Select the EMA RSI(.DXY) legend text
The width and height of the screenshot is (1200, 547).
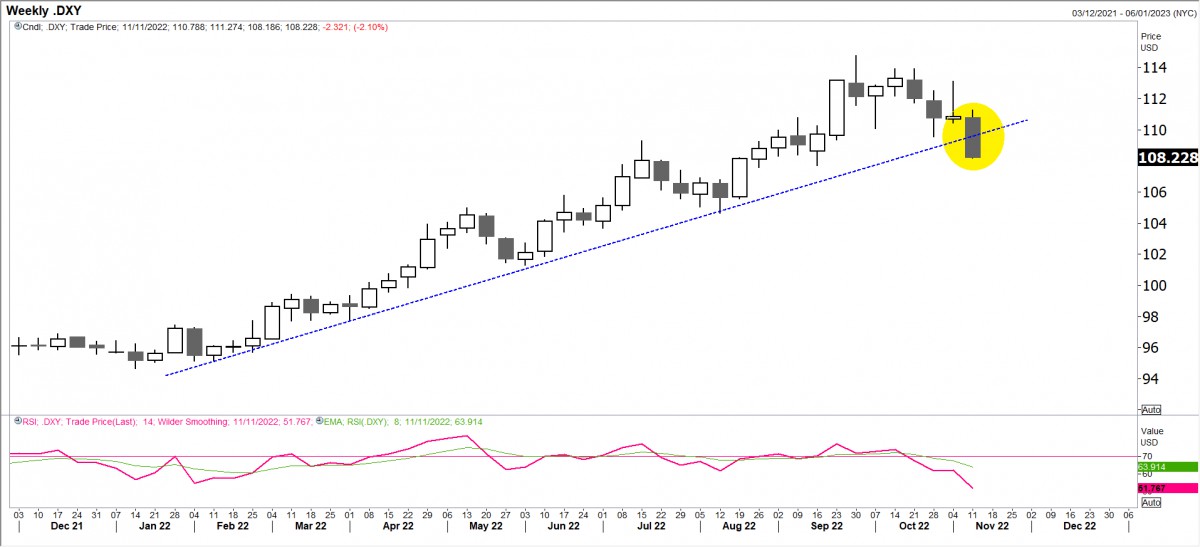click(x=400, y=422)
